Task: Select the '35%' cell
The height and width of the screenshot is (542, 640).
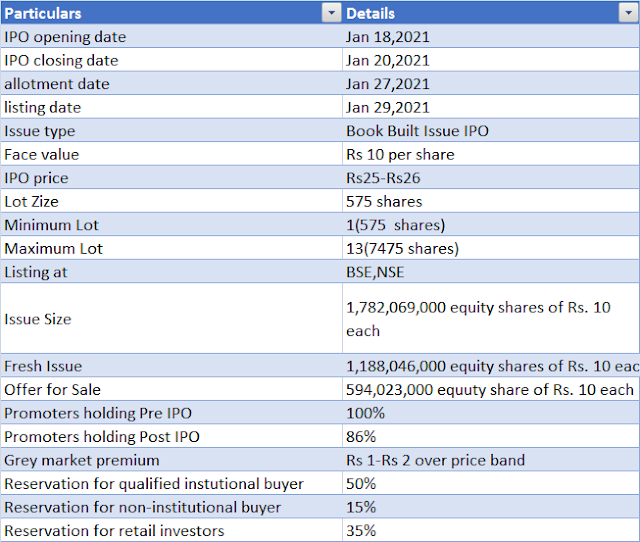Action: pyautogui.click(x=491, y=531)
